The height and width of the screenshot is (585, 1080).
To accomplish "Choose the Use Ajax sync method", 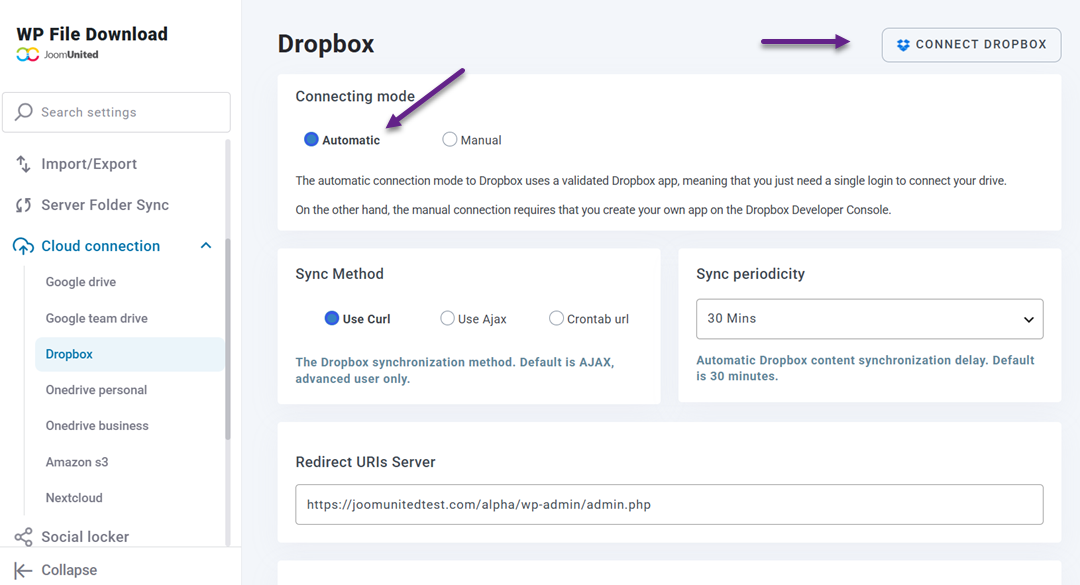I will click(x=448, y=318).
